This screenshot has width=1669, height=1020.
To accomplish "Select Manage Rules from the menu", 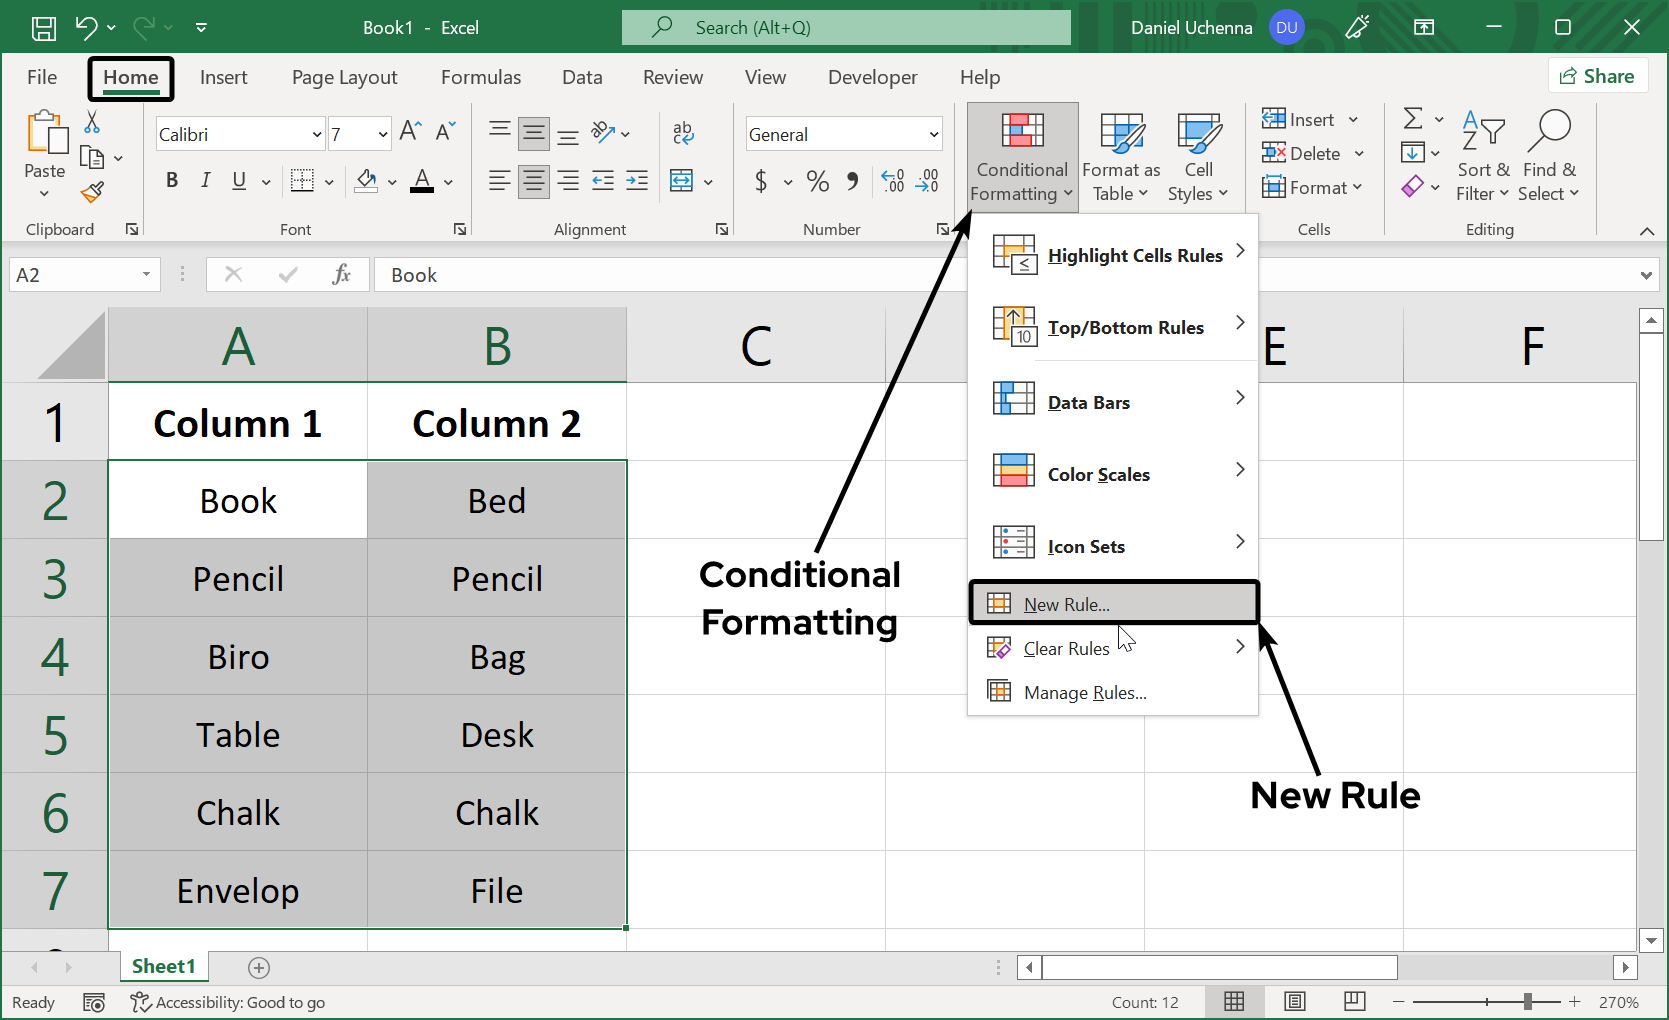I will point(1084,692).
